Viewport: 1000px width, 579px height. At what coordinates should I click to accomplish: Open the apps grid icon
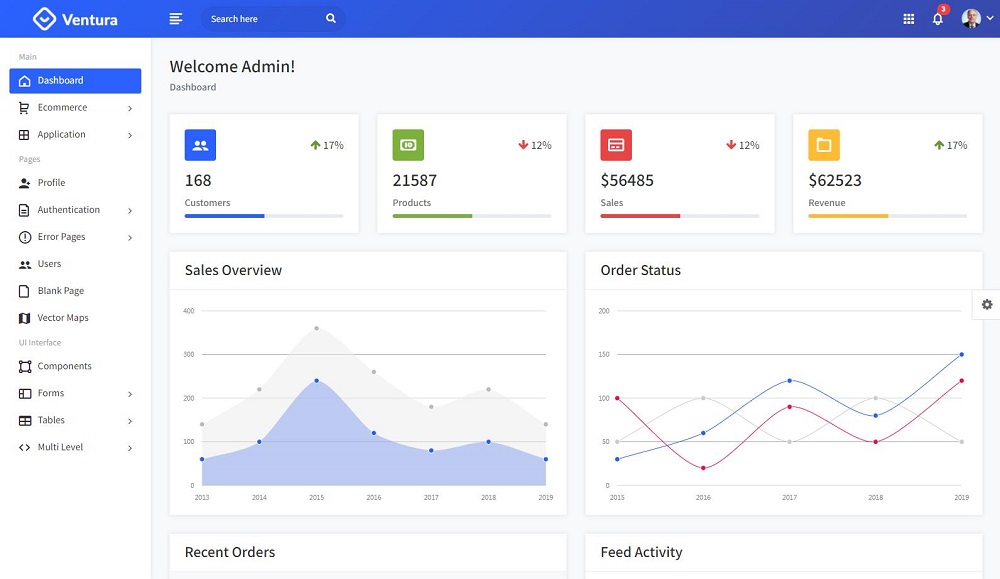(909, 19)
